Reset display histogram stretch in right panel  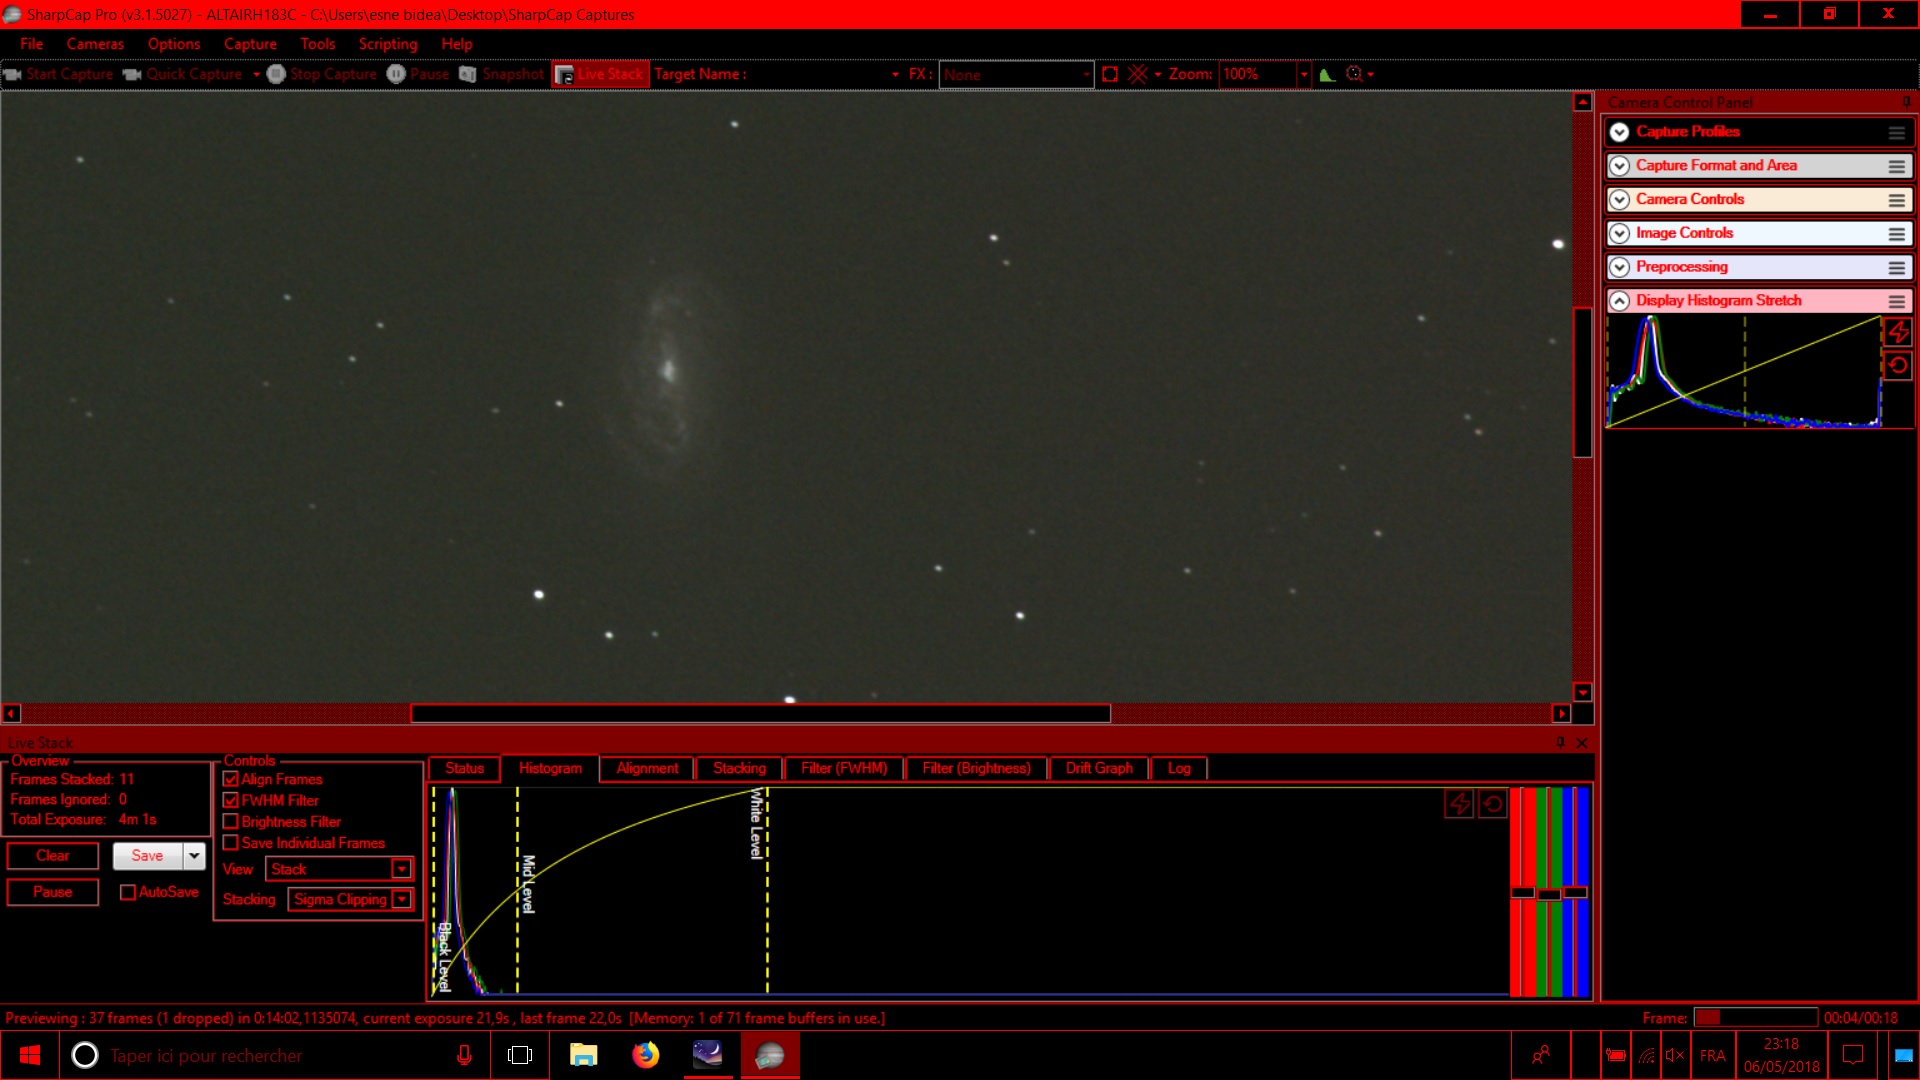pyautogui.click(x=1897, y=366)
